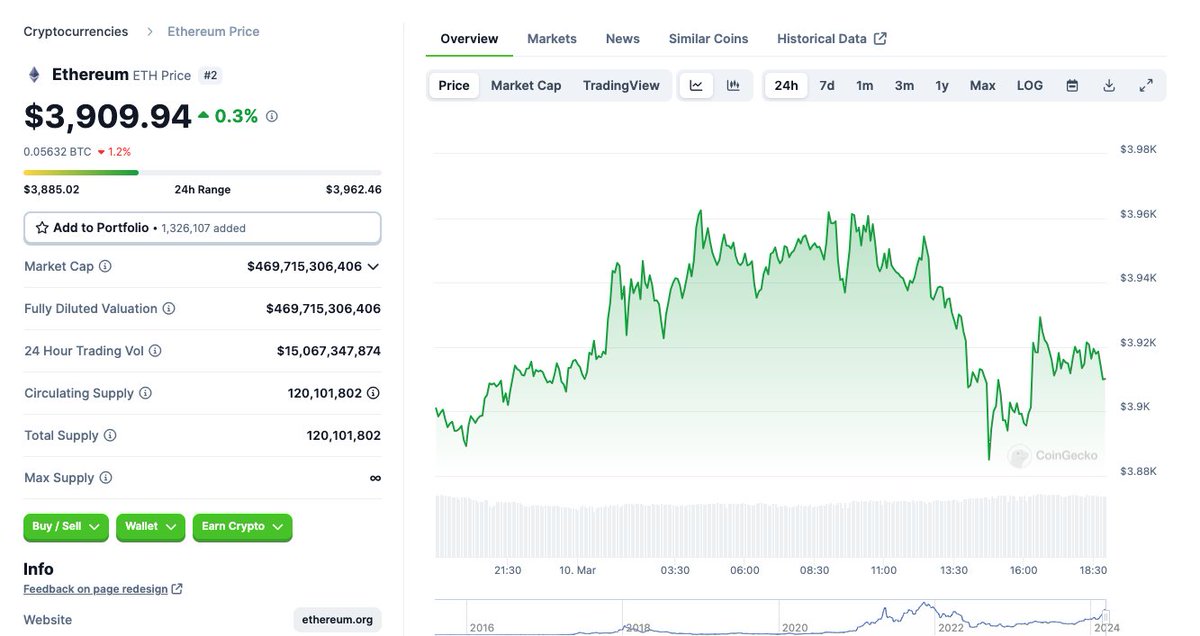The image size is (1200, 636).
Task: Click breadcrumb chevron after Cryptocurrencies
Action: [x=150, y=32]
